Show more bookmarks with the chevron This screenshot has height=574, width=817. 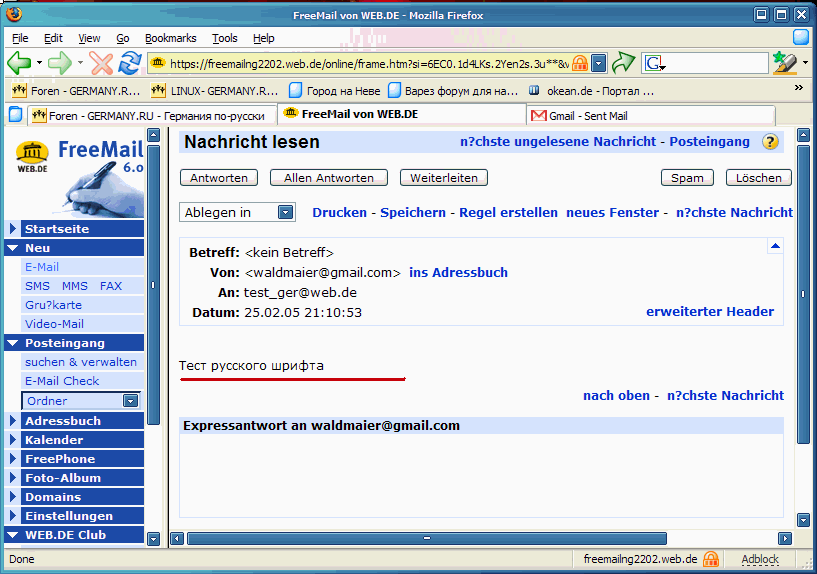pos(799,88)
